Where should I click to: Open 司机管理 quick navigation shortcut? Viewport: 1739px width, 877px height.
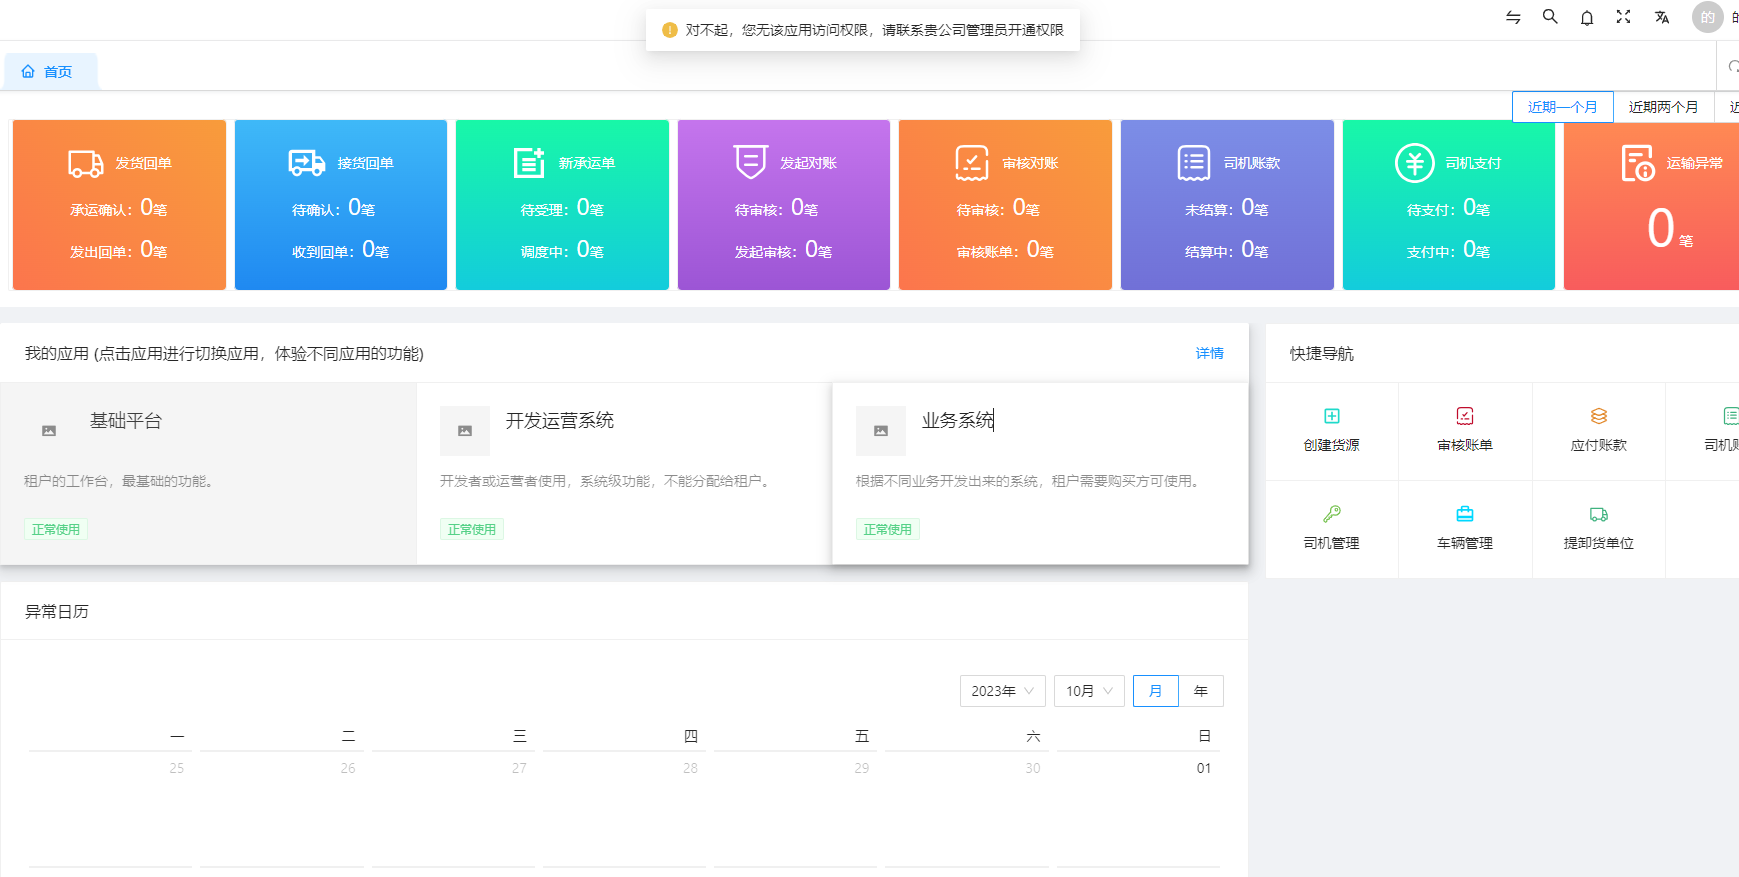coord(1332,529)
